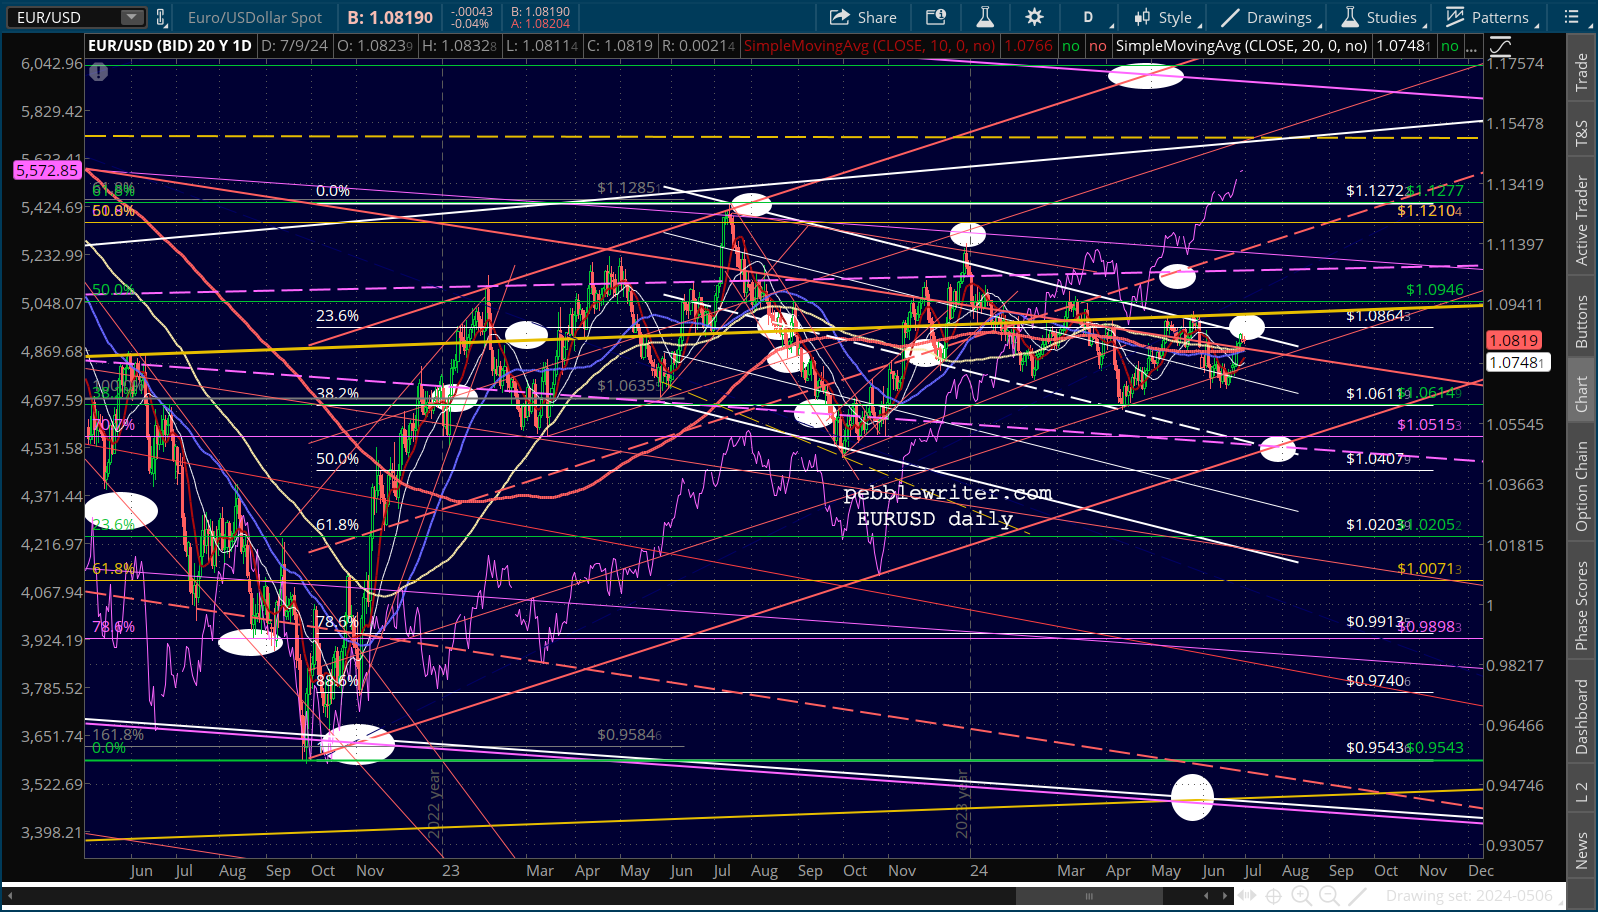Click the drawing tool line icon
Image resolution: width=1598 pixels, height=912 pixels.
[x=1359, y=896]
